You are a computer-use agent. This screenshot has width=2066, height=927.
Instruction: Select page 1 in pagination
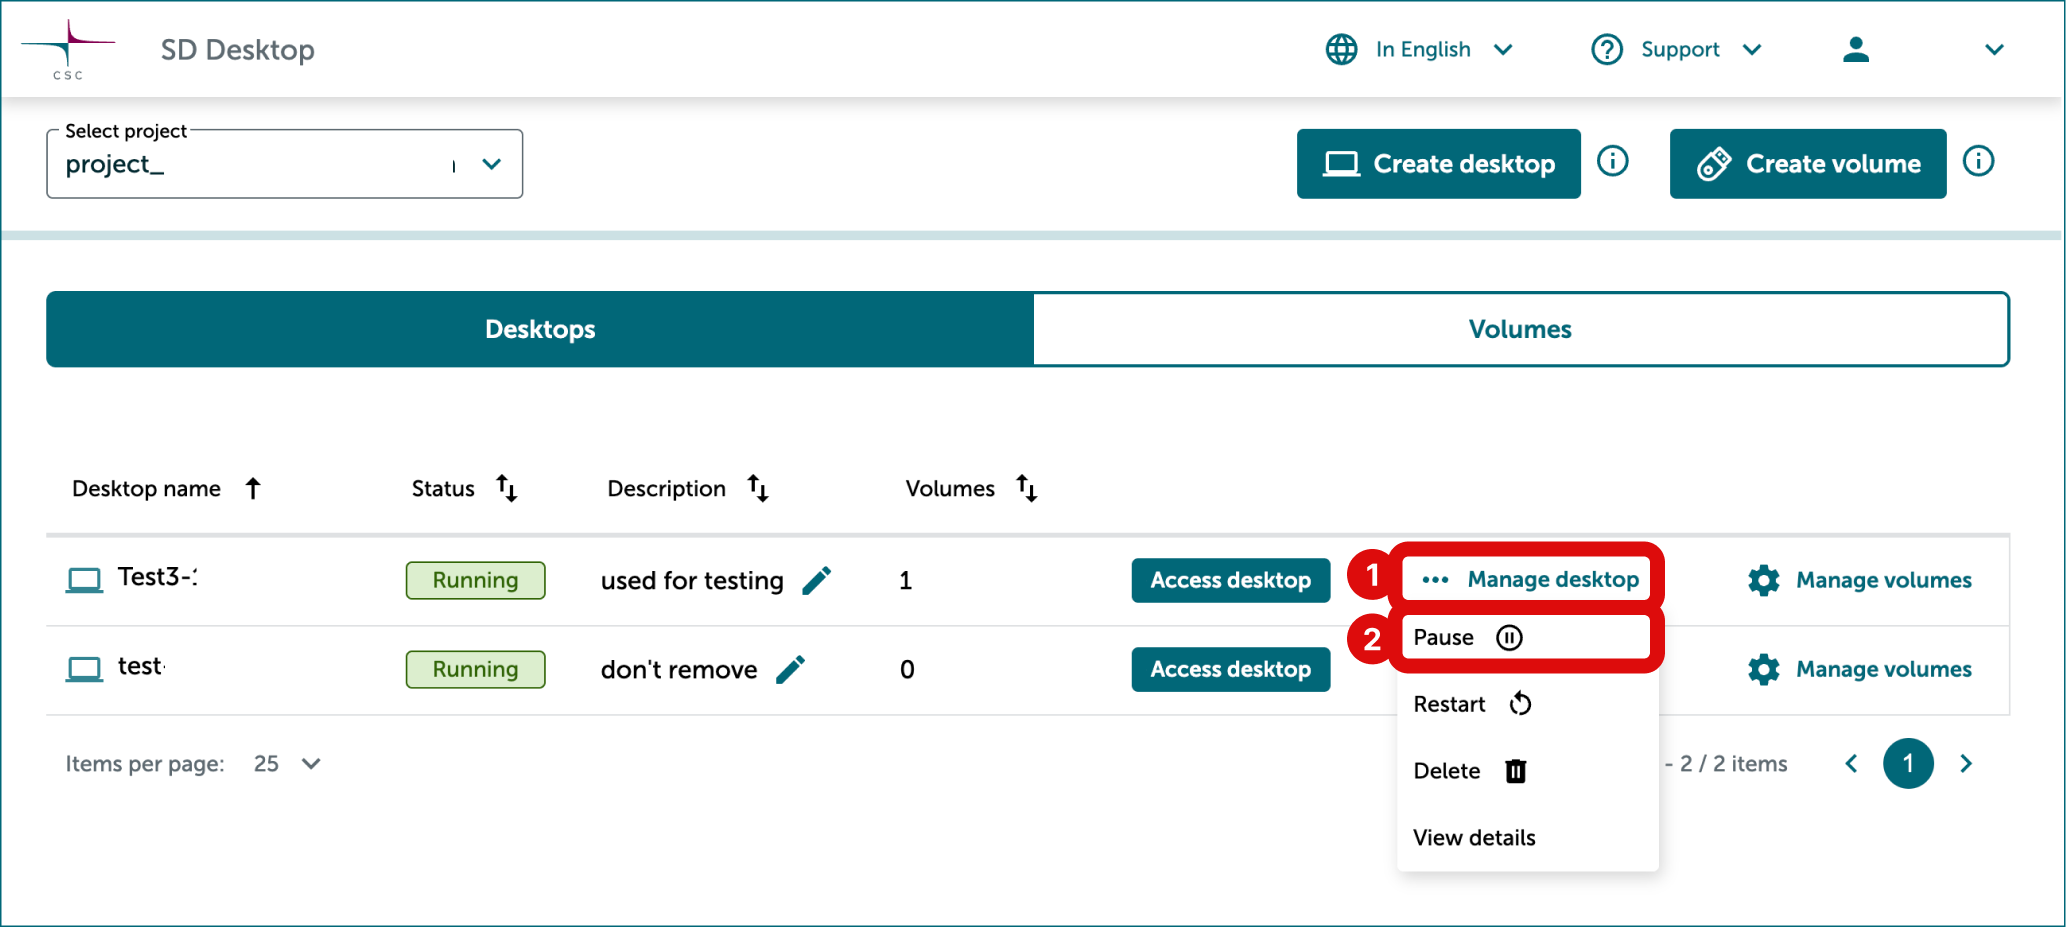(x=1908, y=764)
